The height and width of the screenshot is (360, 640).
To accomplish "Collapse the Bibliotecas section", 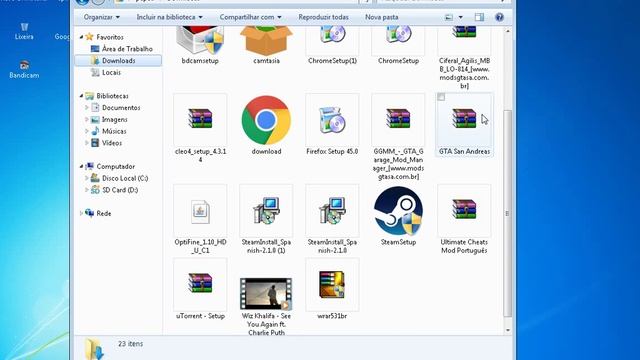I will tap(81, 96).
